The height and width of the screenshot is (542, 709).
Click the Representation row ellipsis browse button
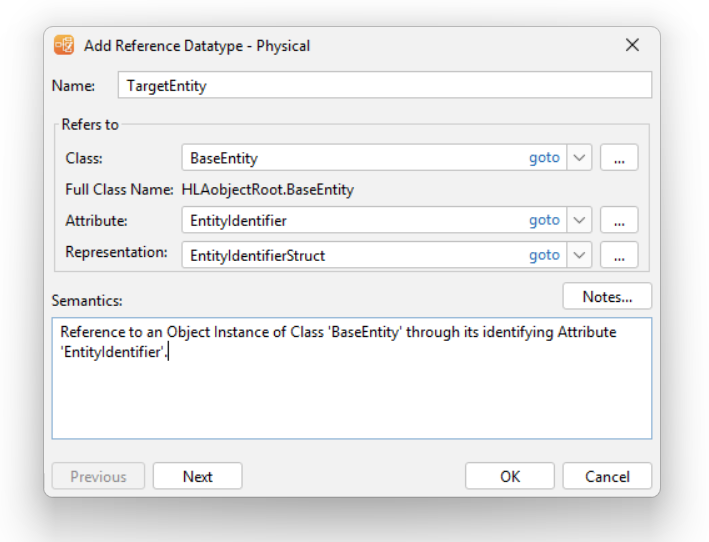[x=619, y=255]
